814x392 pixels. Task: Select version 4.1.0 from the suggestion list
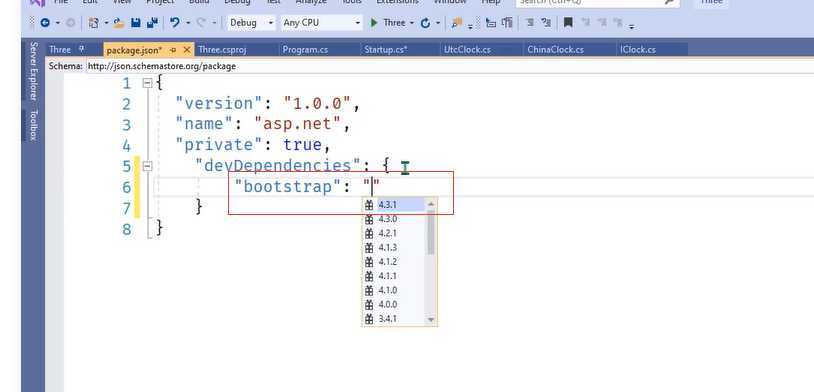coord(394,290)
